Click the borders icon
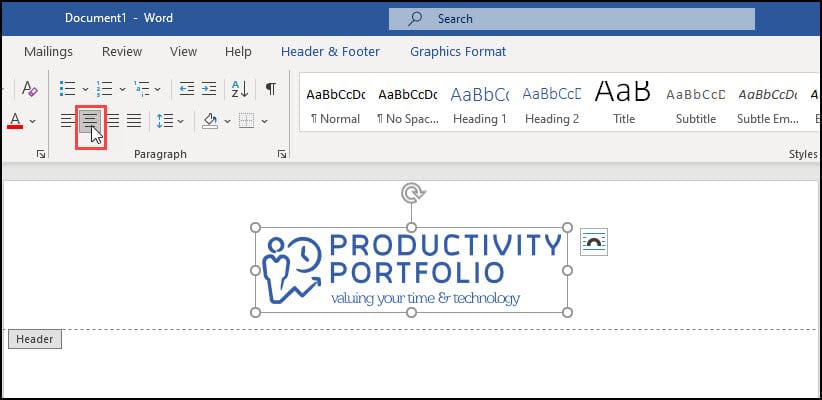Viewport: 822px width, 400px height. (246, 121)
